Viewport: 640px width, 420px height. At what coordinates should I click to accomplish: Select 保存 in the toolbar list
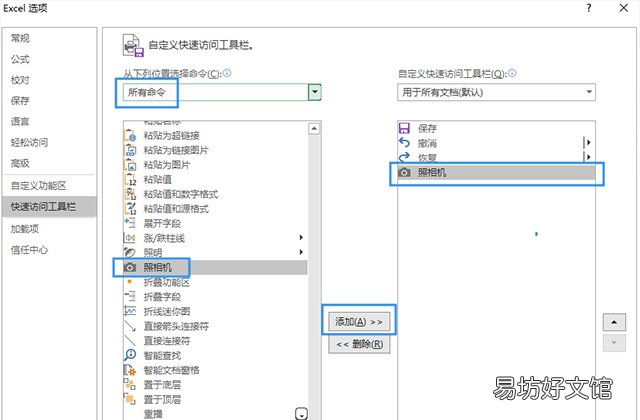[x=496, y=129]
